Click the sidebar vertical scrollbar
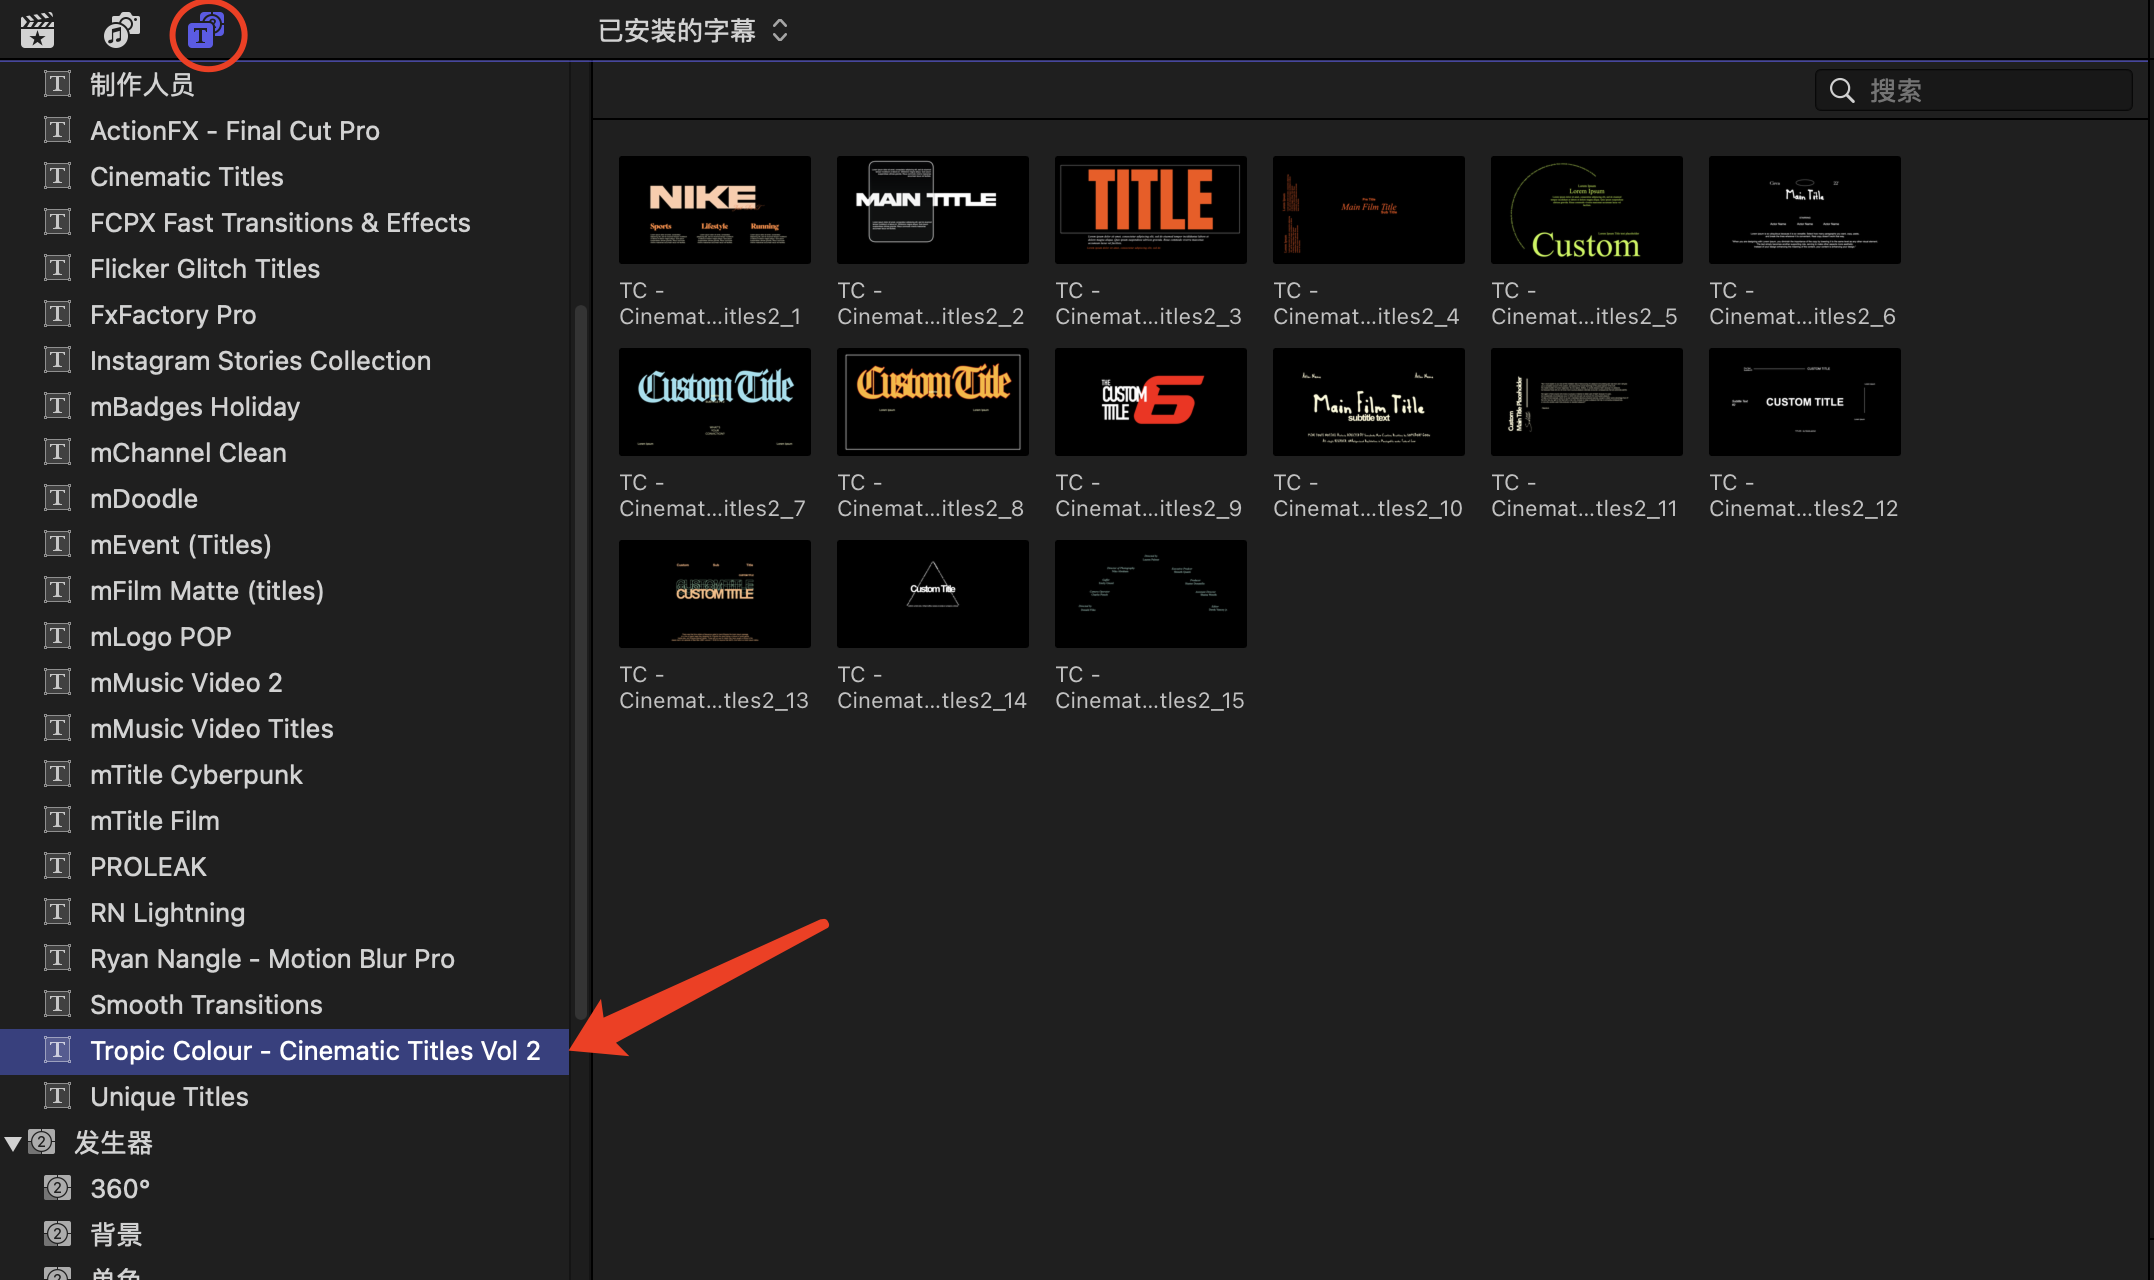This screenshot has width=2154, height=1280. [x=580, y=660]
